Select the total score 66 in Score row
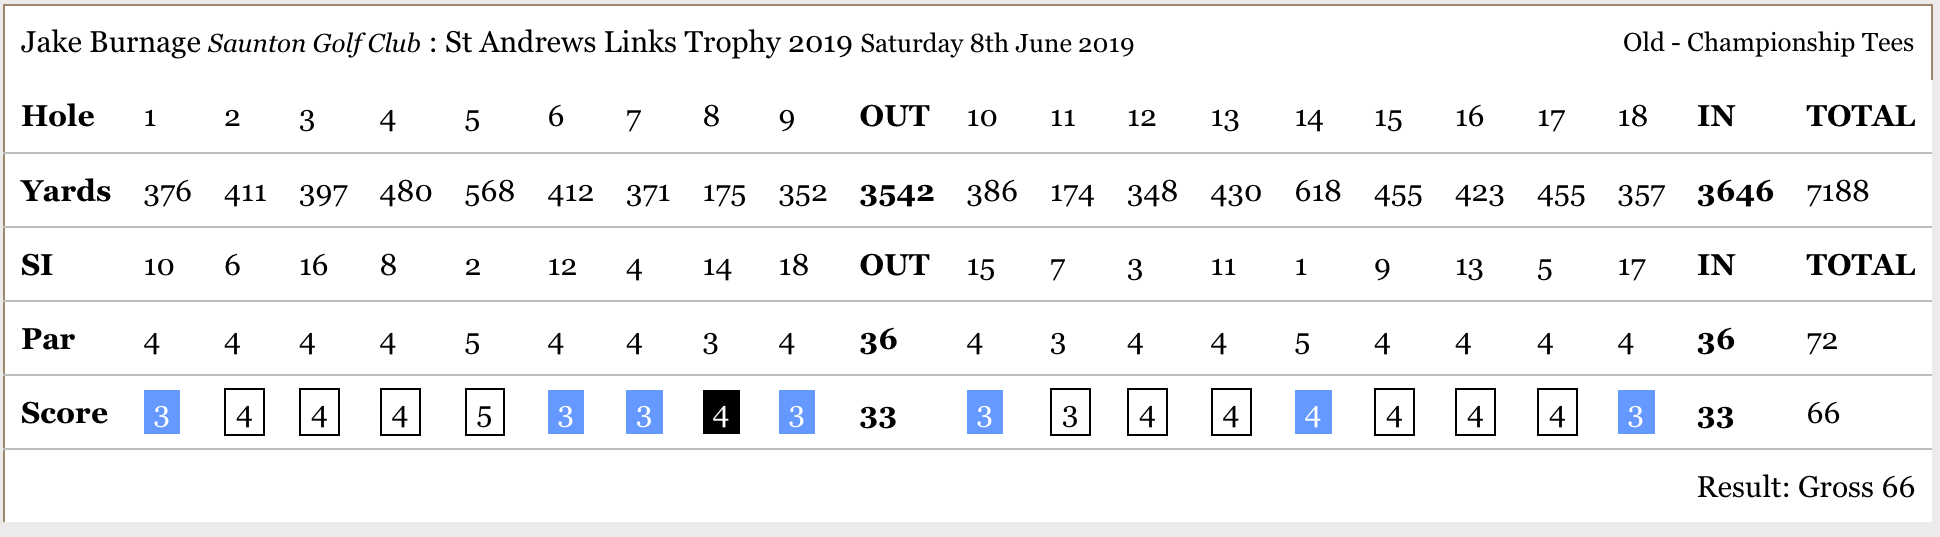Screen dimensions: 1940x537 coord(1822,413)
